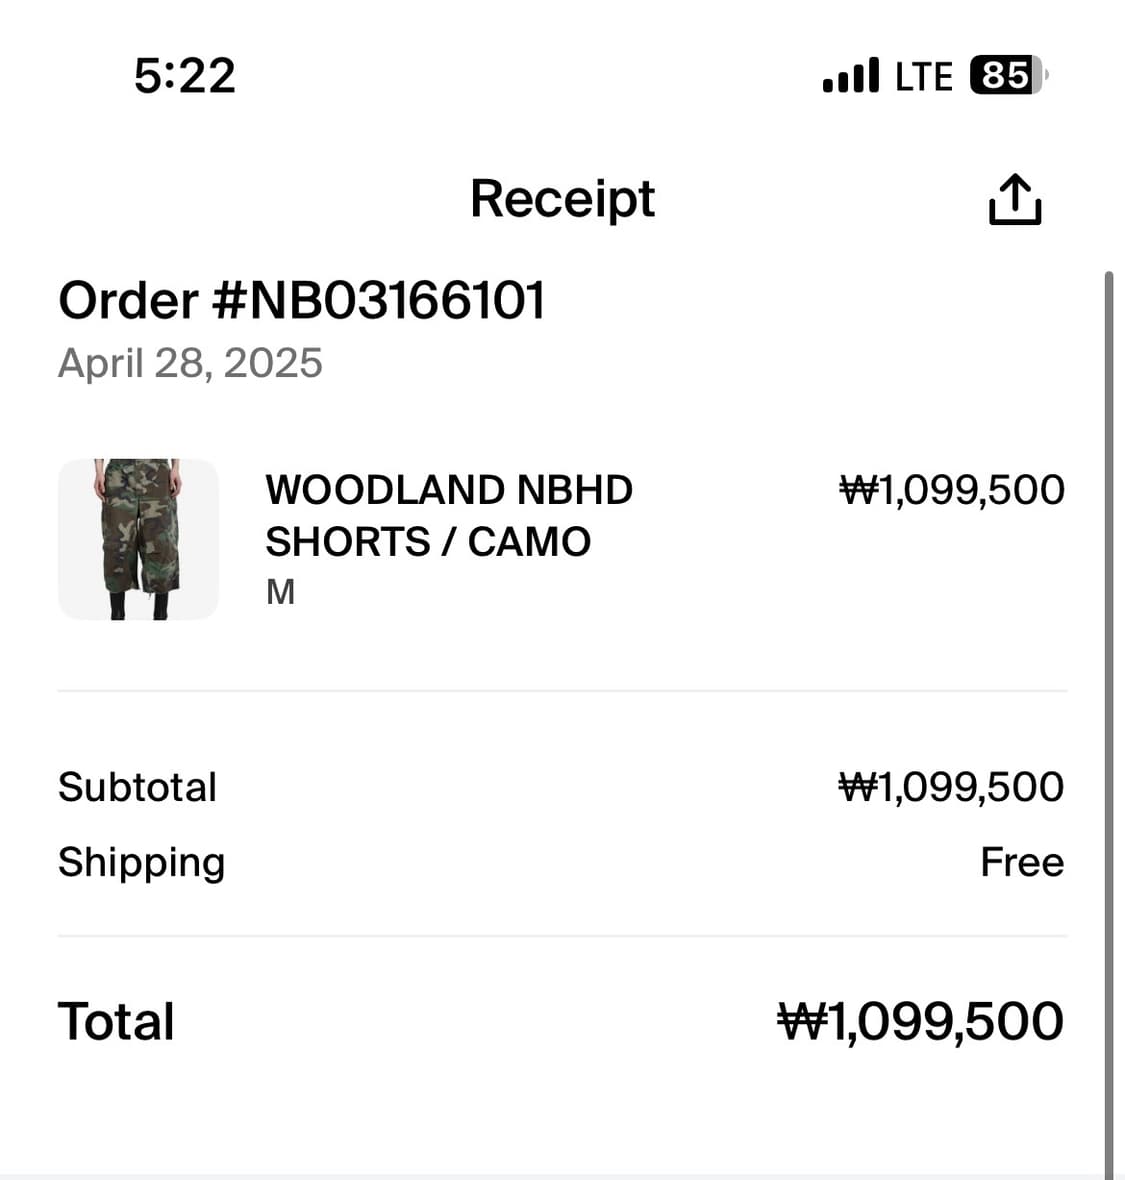Tap the April 28, 2025 order date
Image resolution: width=1125 pixels, height=1180 pixels.
(190, 363)
